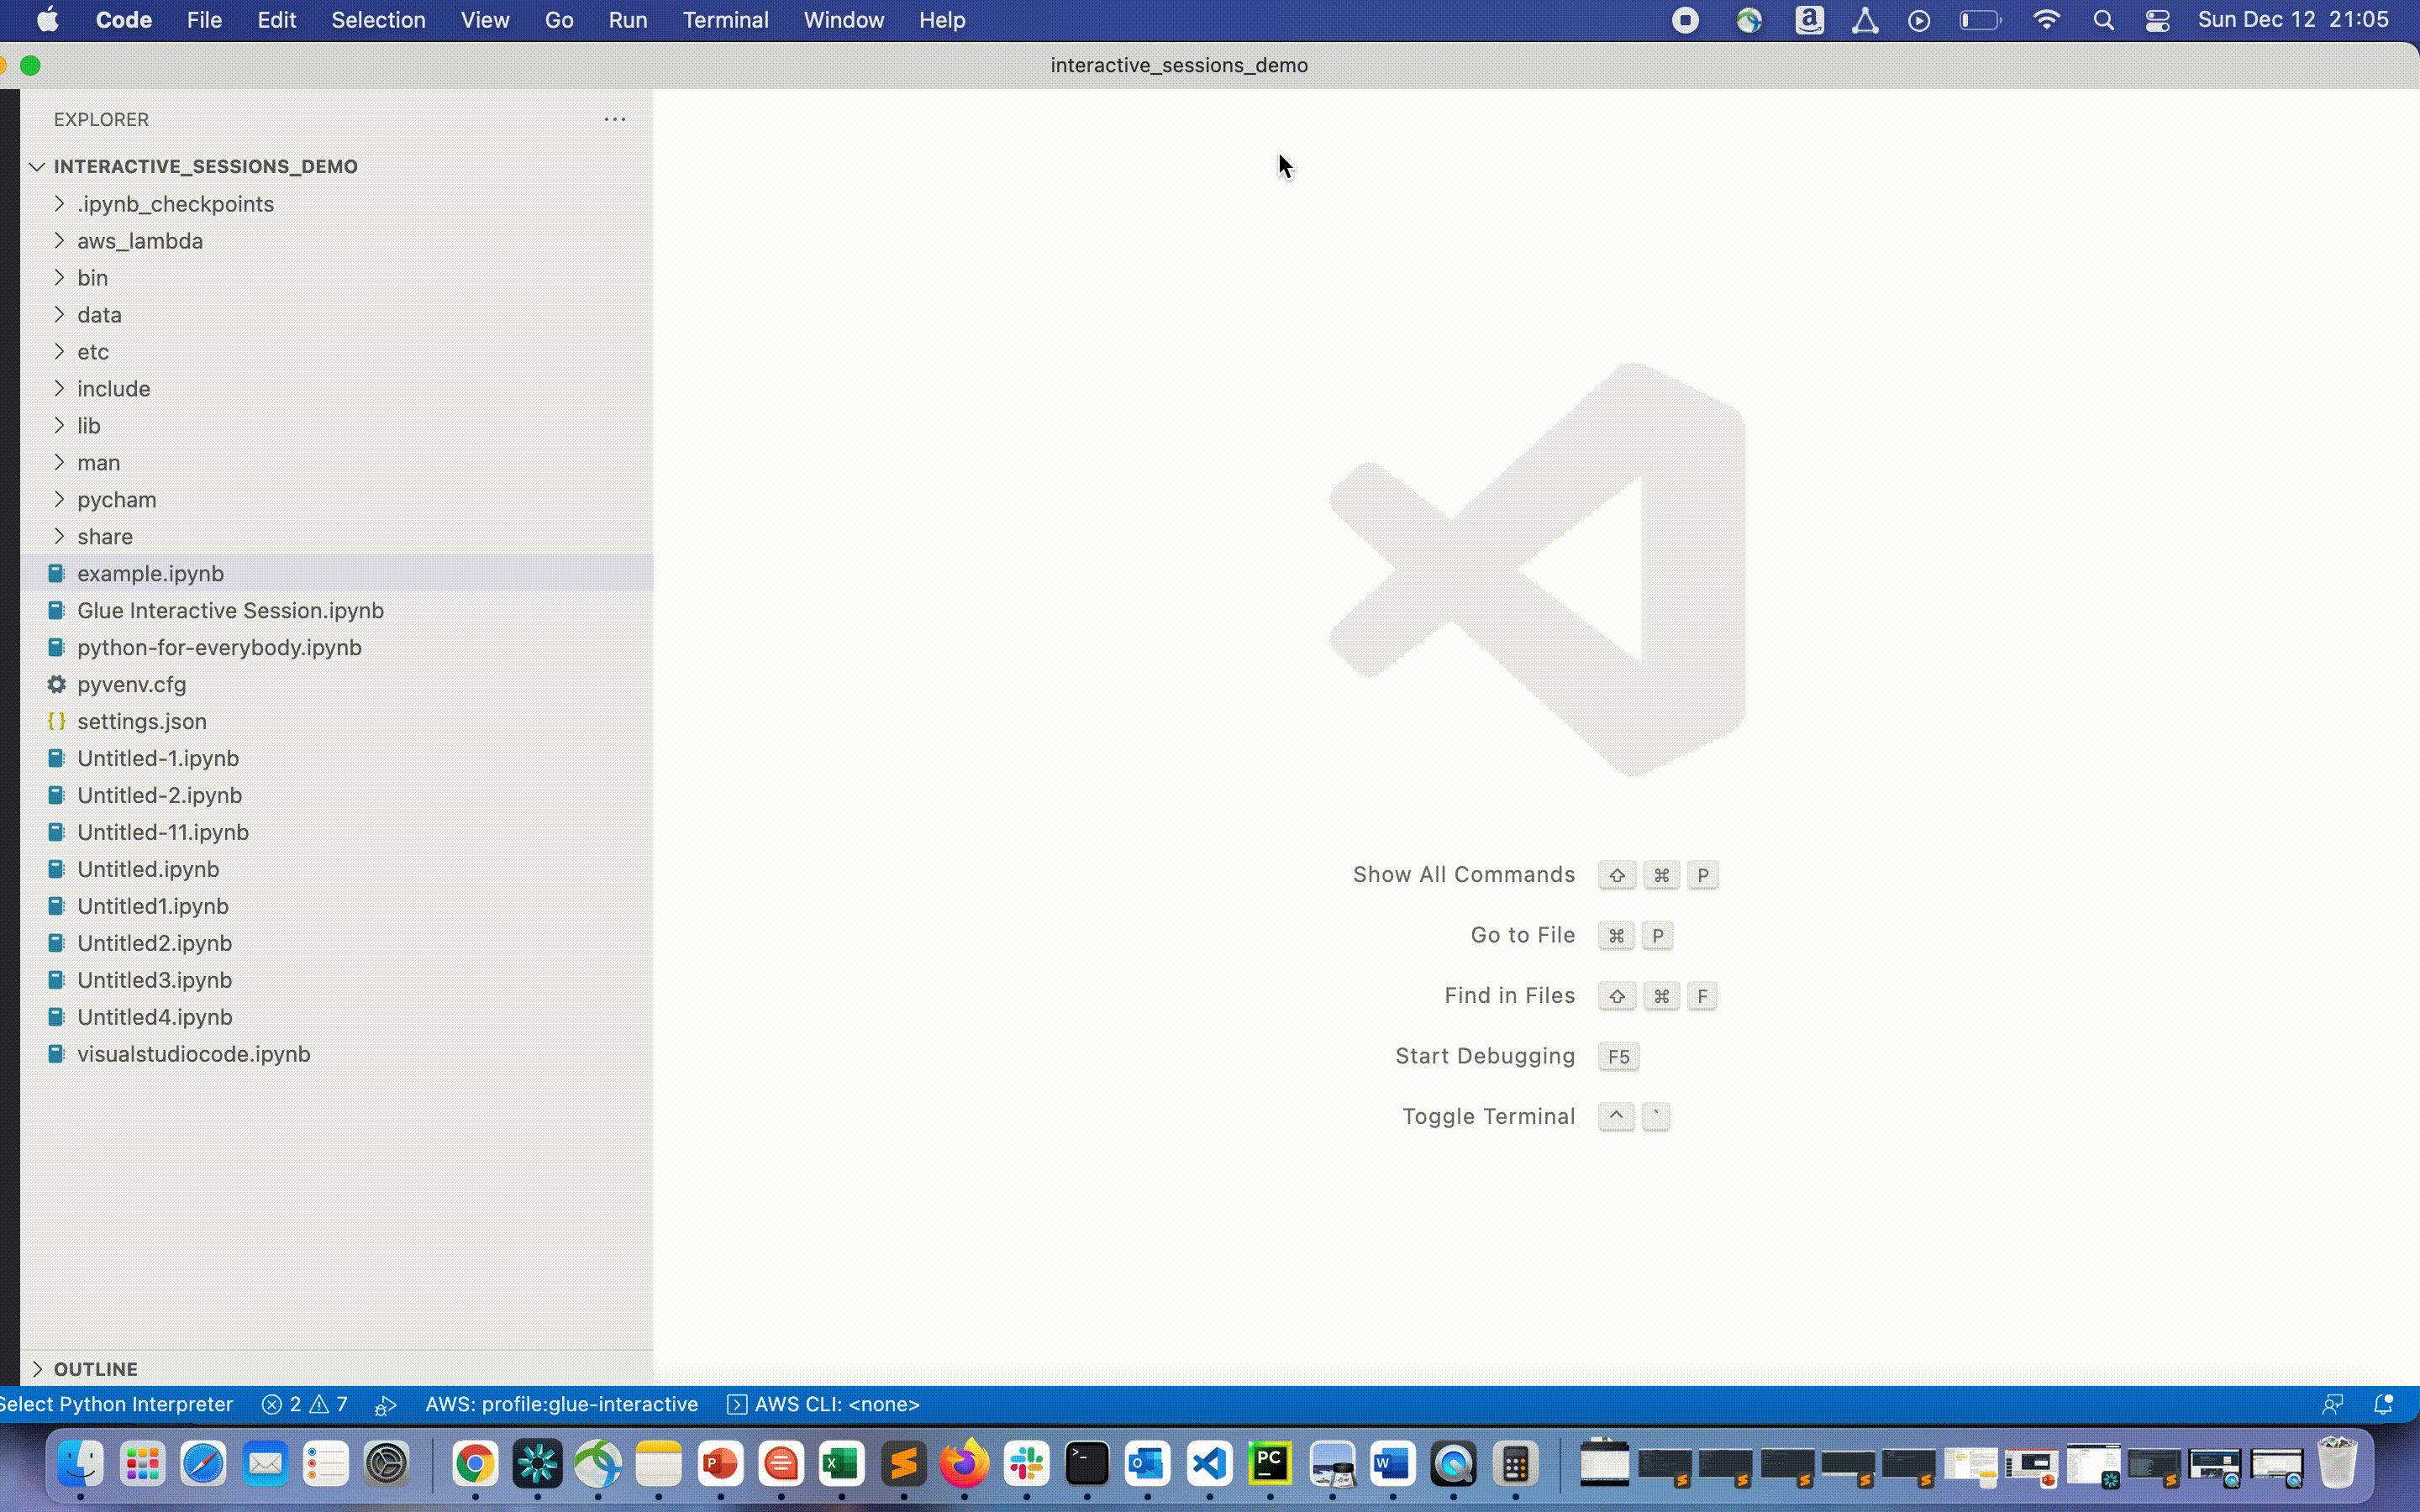Select the Python Interpreter status bar item
Image resolution: width=2420 pixels, height=1512 pixels.
tap(117, 1402)
